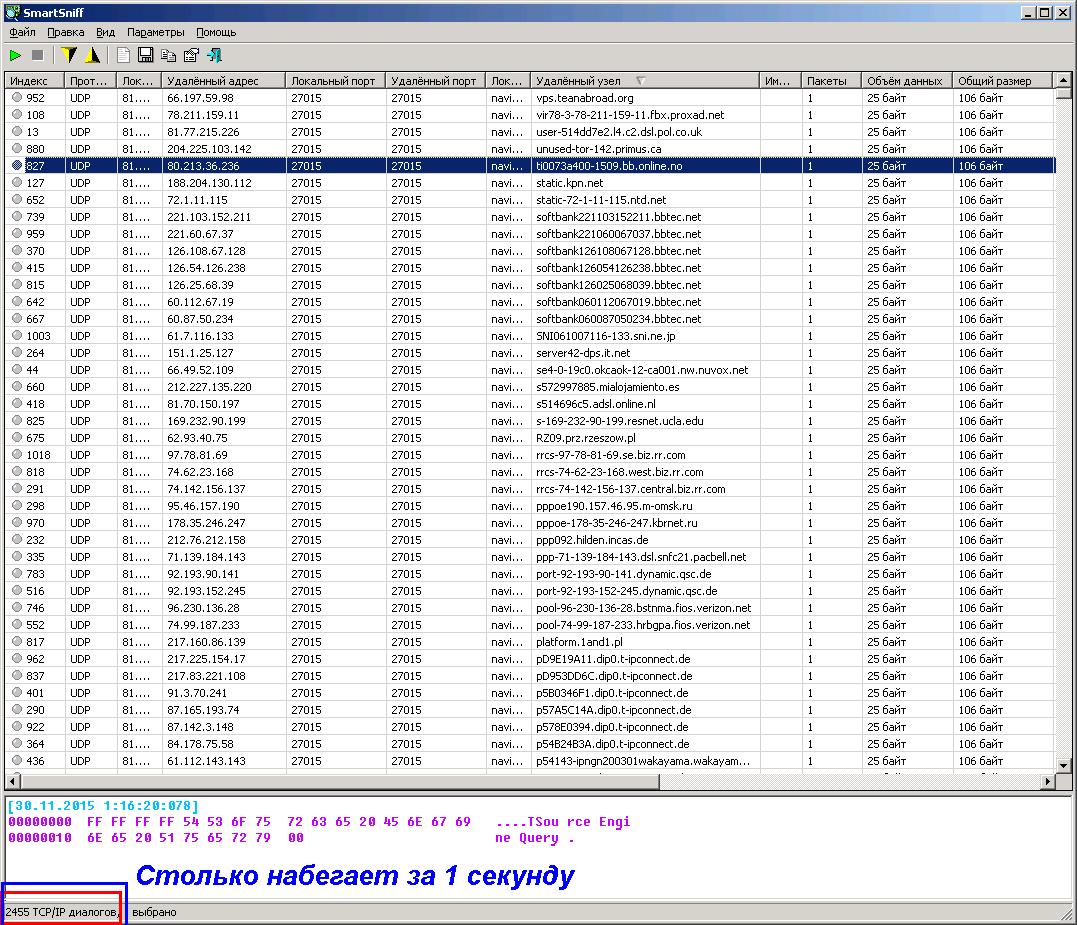Click the highlighted host ti0073a400-1509.bb.online.no
Image resolution: width=1077 pixels, height=925 pixels.
tap(609, 166)
